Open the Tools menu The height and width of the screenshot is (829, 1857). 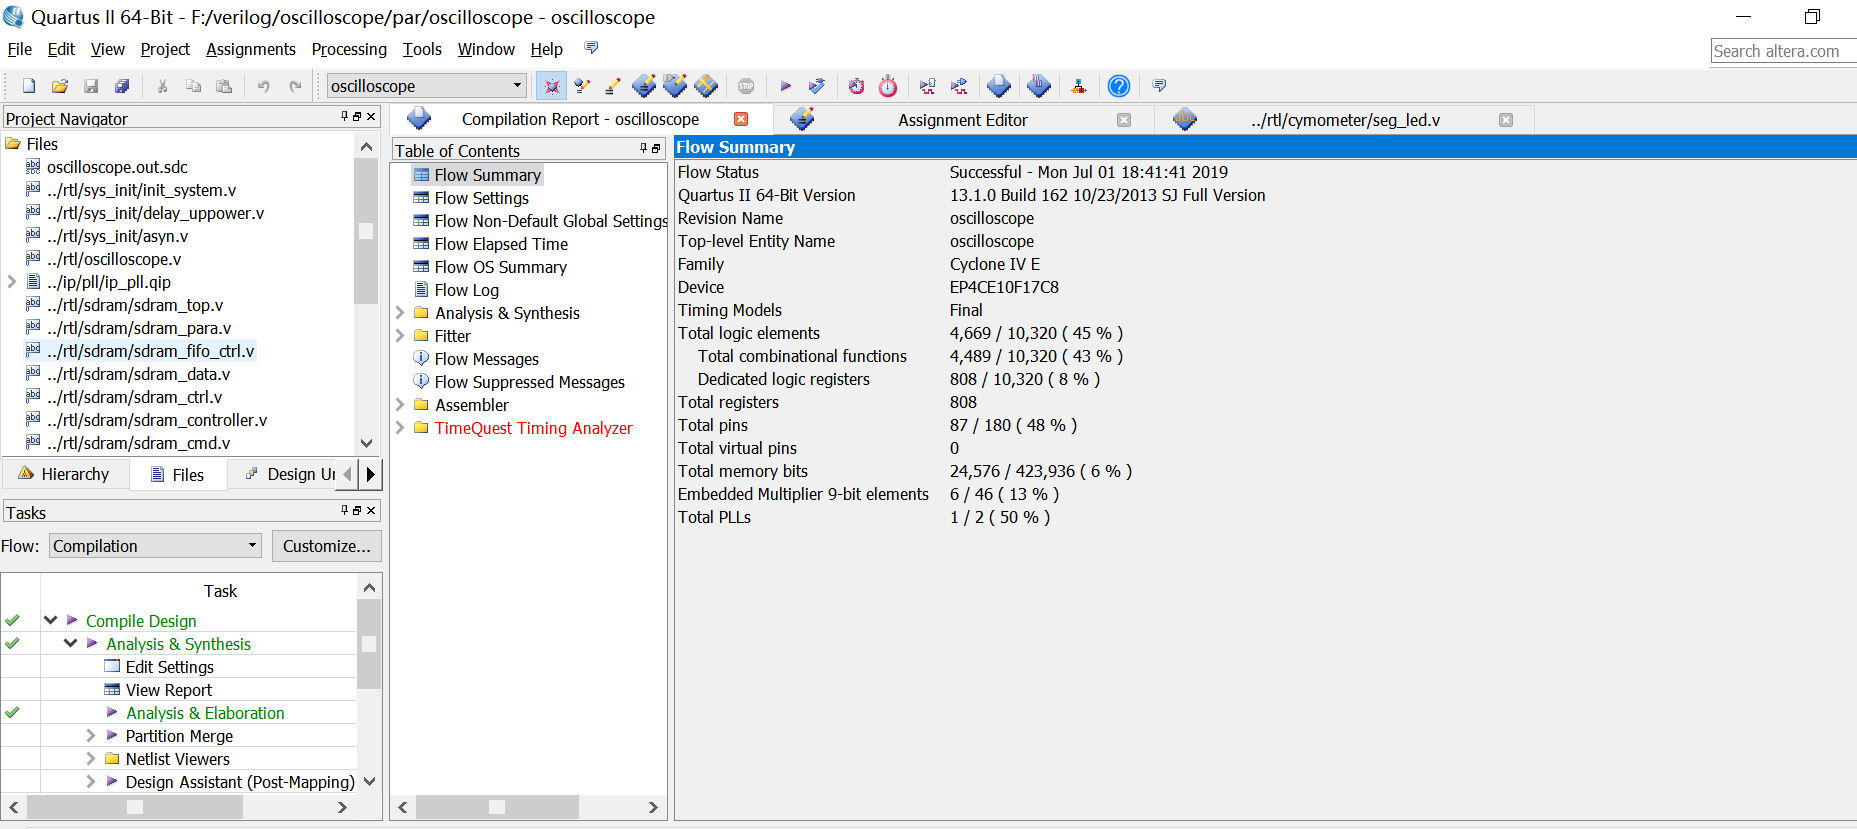422,49
